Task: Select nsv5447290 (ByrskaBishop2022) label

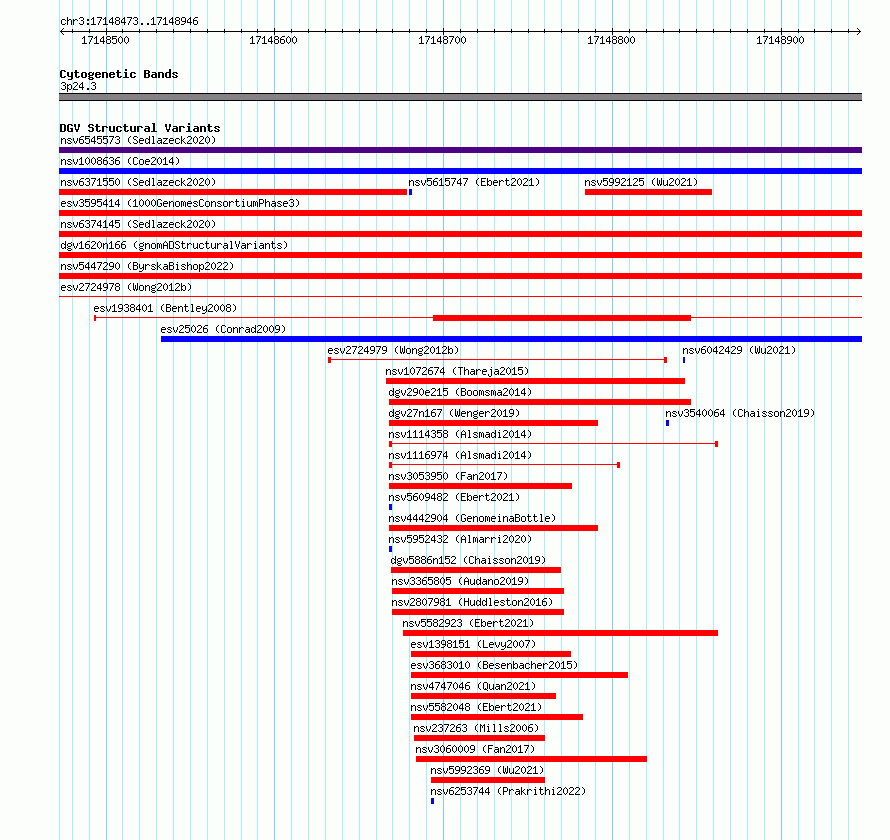Action: pyautogui.click(x=147, y=266)
